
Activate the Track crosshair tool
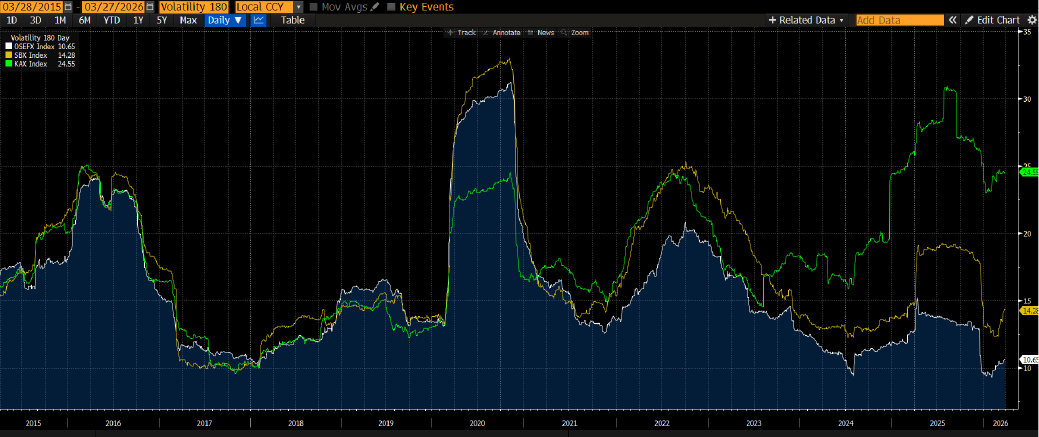coord(461,33)
